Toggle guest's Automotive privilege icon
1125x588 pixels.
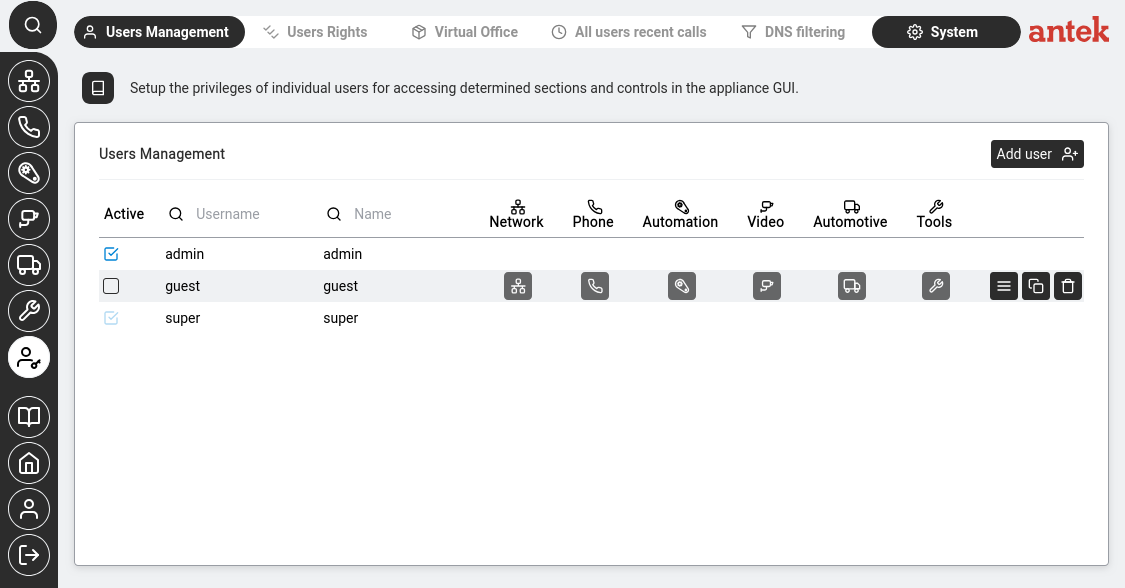coord(852,286)
